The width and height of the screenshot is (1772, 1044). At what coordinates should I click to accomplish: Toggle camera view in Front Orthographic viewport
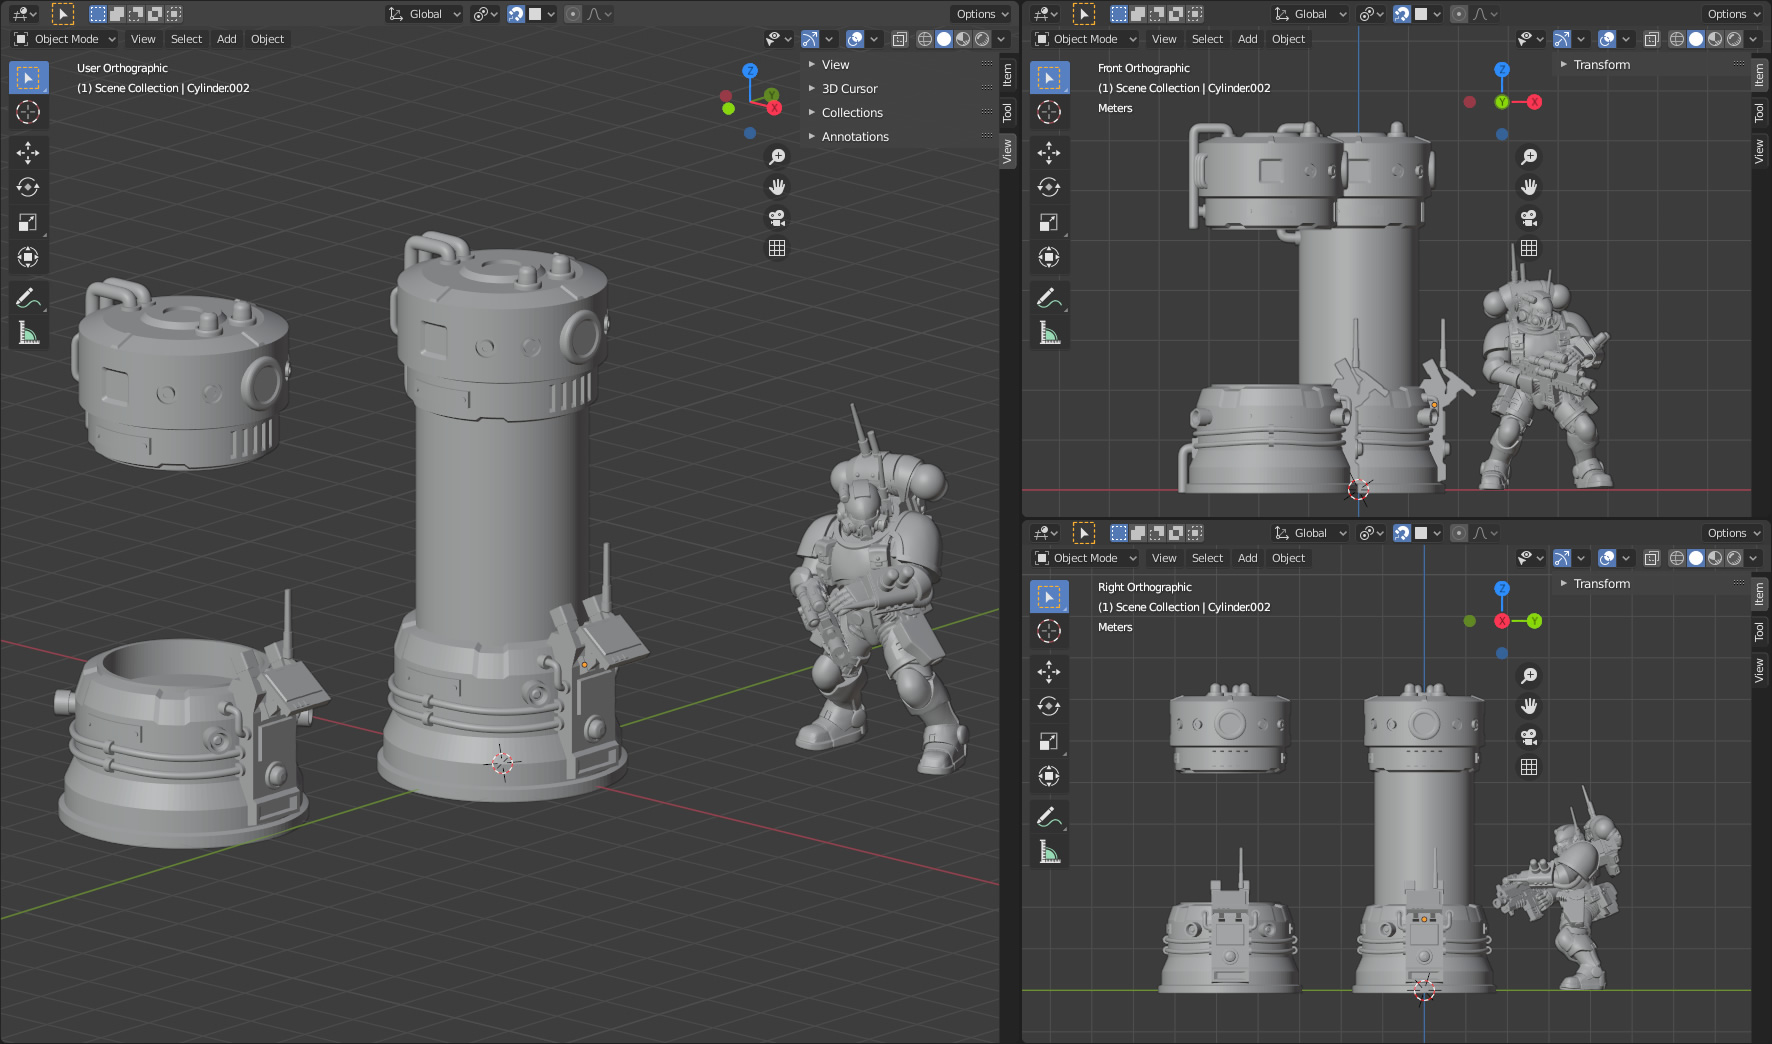click(x=1529, y=218)
